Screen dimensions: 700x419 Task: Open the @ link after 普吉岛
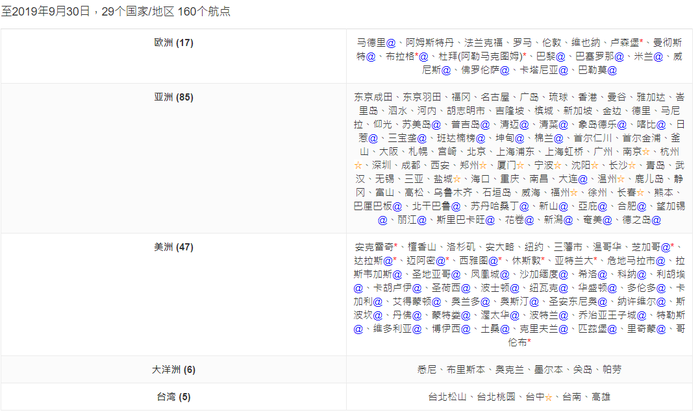pyautogui.click(x=485, y=125)
